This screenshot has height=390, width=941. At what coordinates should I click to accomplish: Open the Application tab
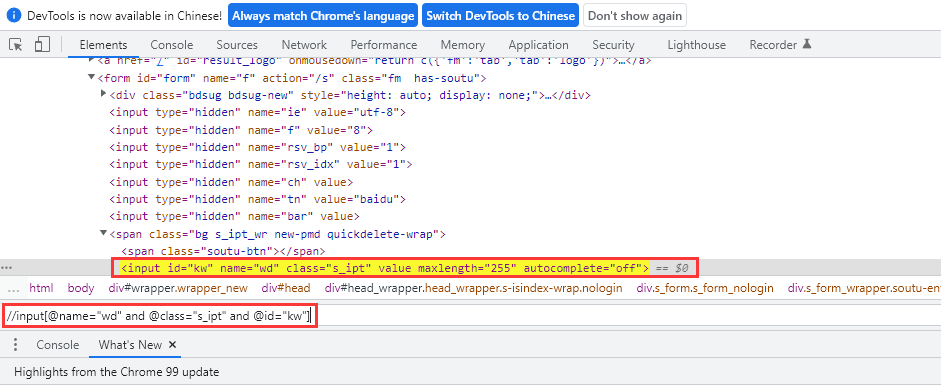[538, 45]
